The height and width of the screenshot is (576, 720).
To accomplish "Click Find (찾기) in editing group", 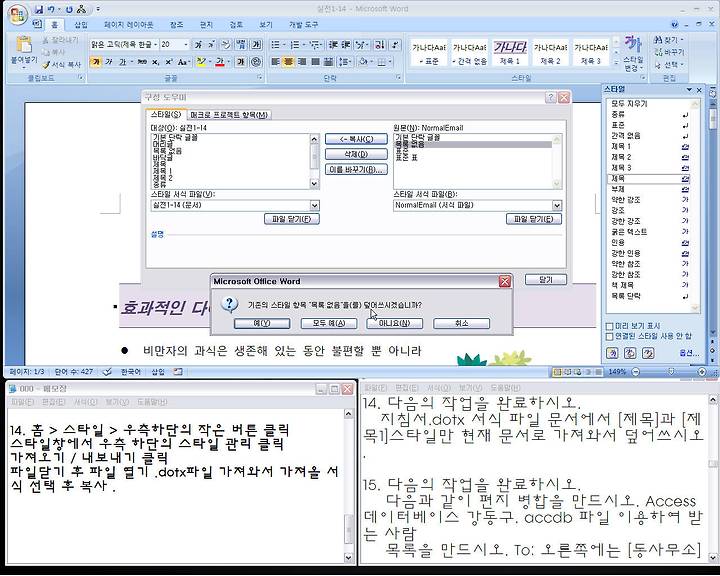I will (x=669, y=40).
